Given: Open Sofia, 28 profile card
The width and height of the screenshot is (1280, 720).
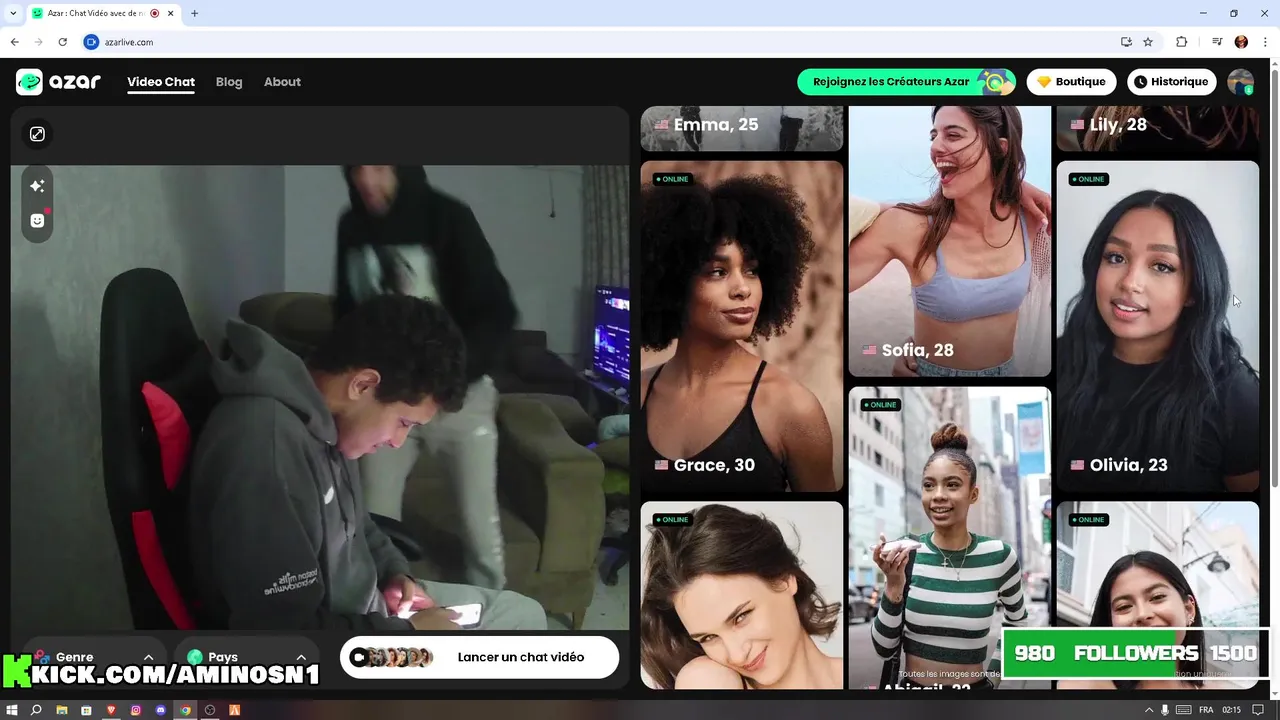Looking at the screenshot, I should point(950,241).
